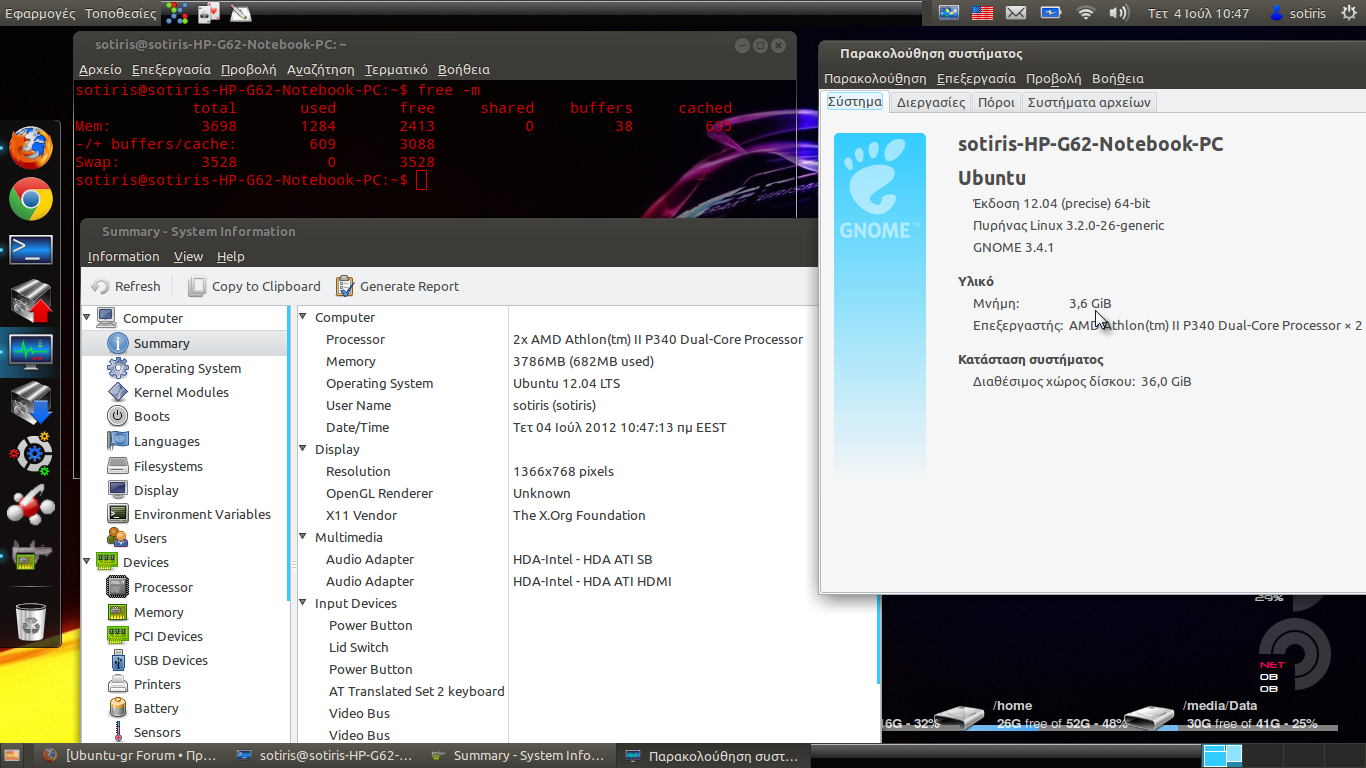Screen dimensions: 1366x768
Task: Open the Τοποθεσίες panel menu
Action: click(x=121, y=13)
